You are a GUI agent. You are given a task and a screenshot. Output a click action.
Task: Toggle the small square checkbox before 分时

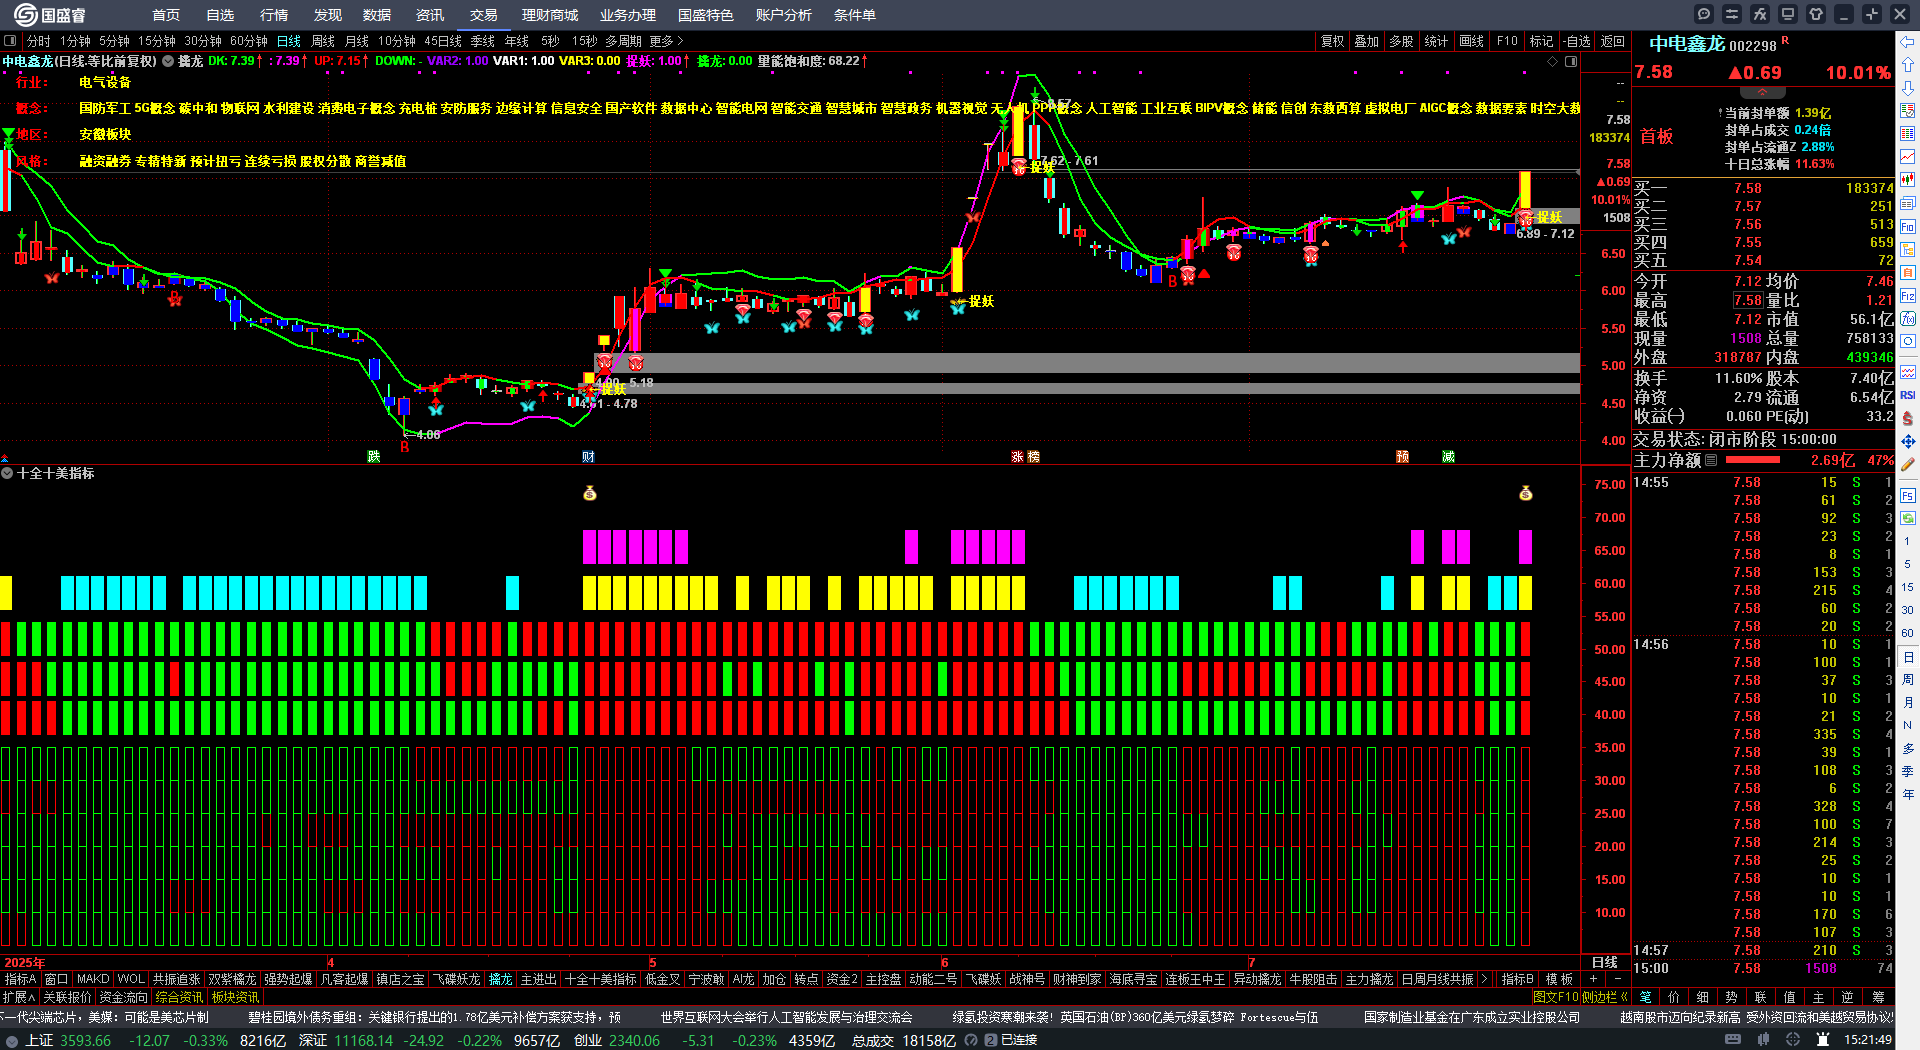point(10,41)
